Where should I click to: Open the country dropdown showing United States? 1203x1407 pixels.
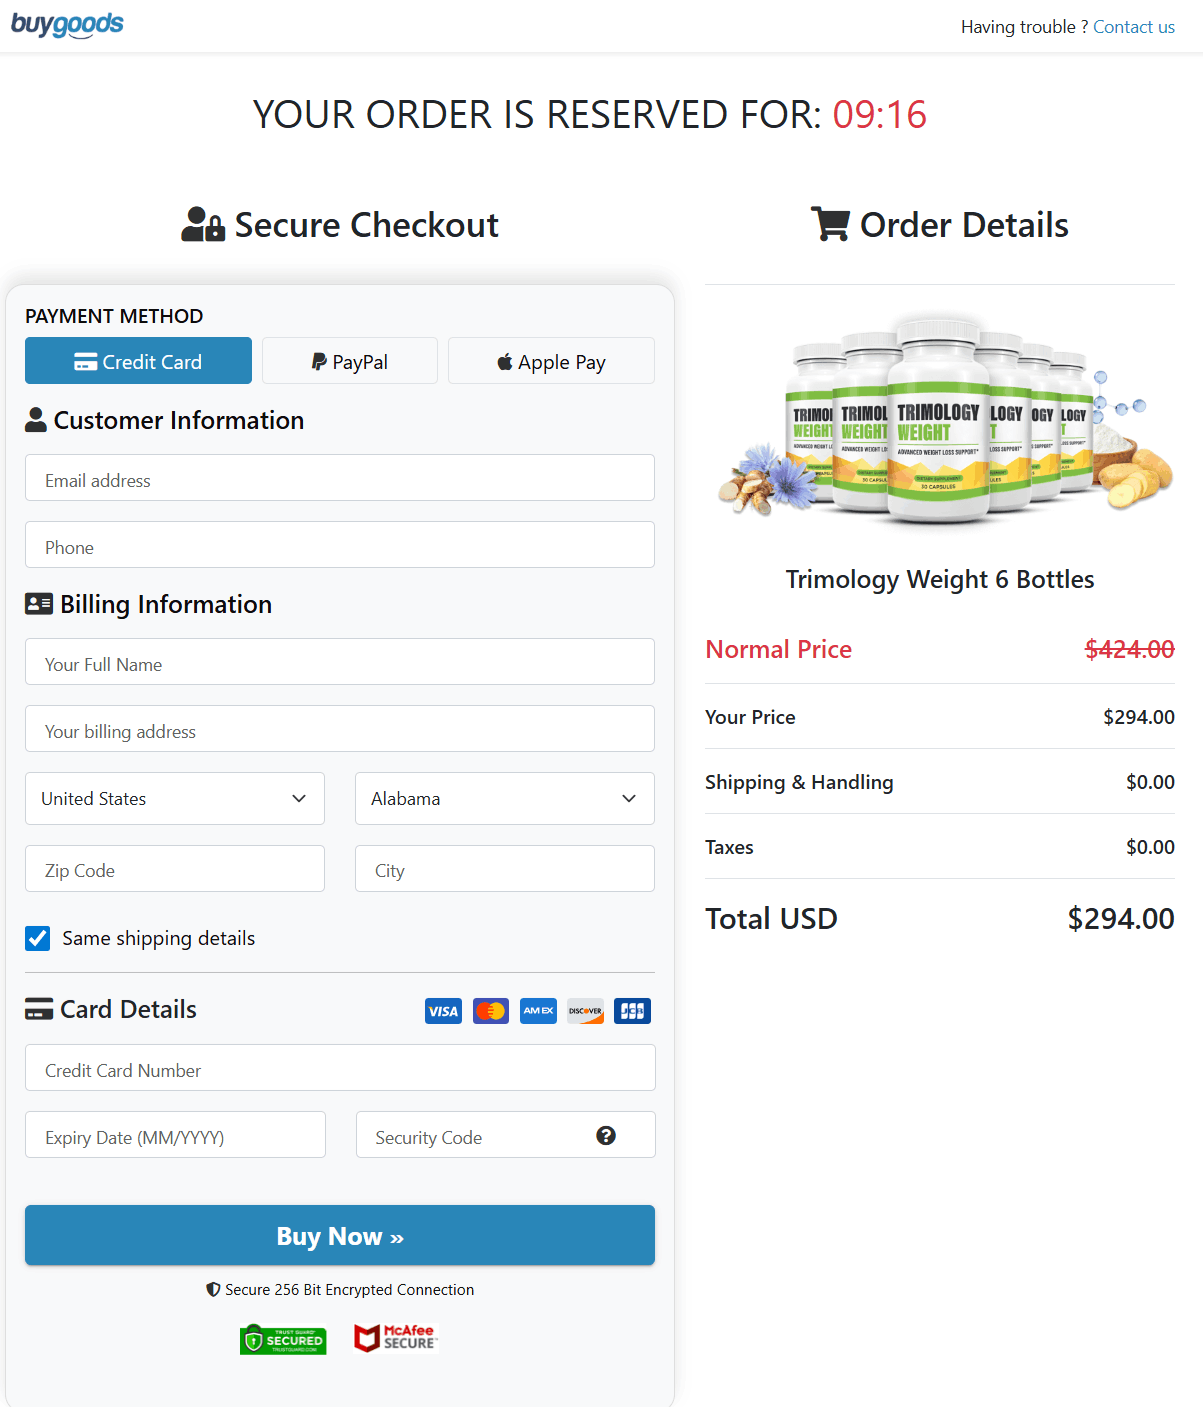tap(174, 798)
